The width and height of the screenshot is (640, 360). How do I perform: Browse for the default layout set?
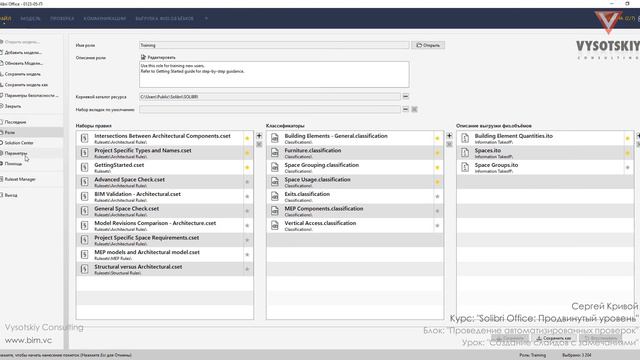[405, 109]
